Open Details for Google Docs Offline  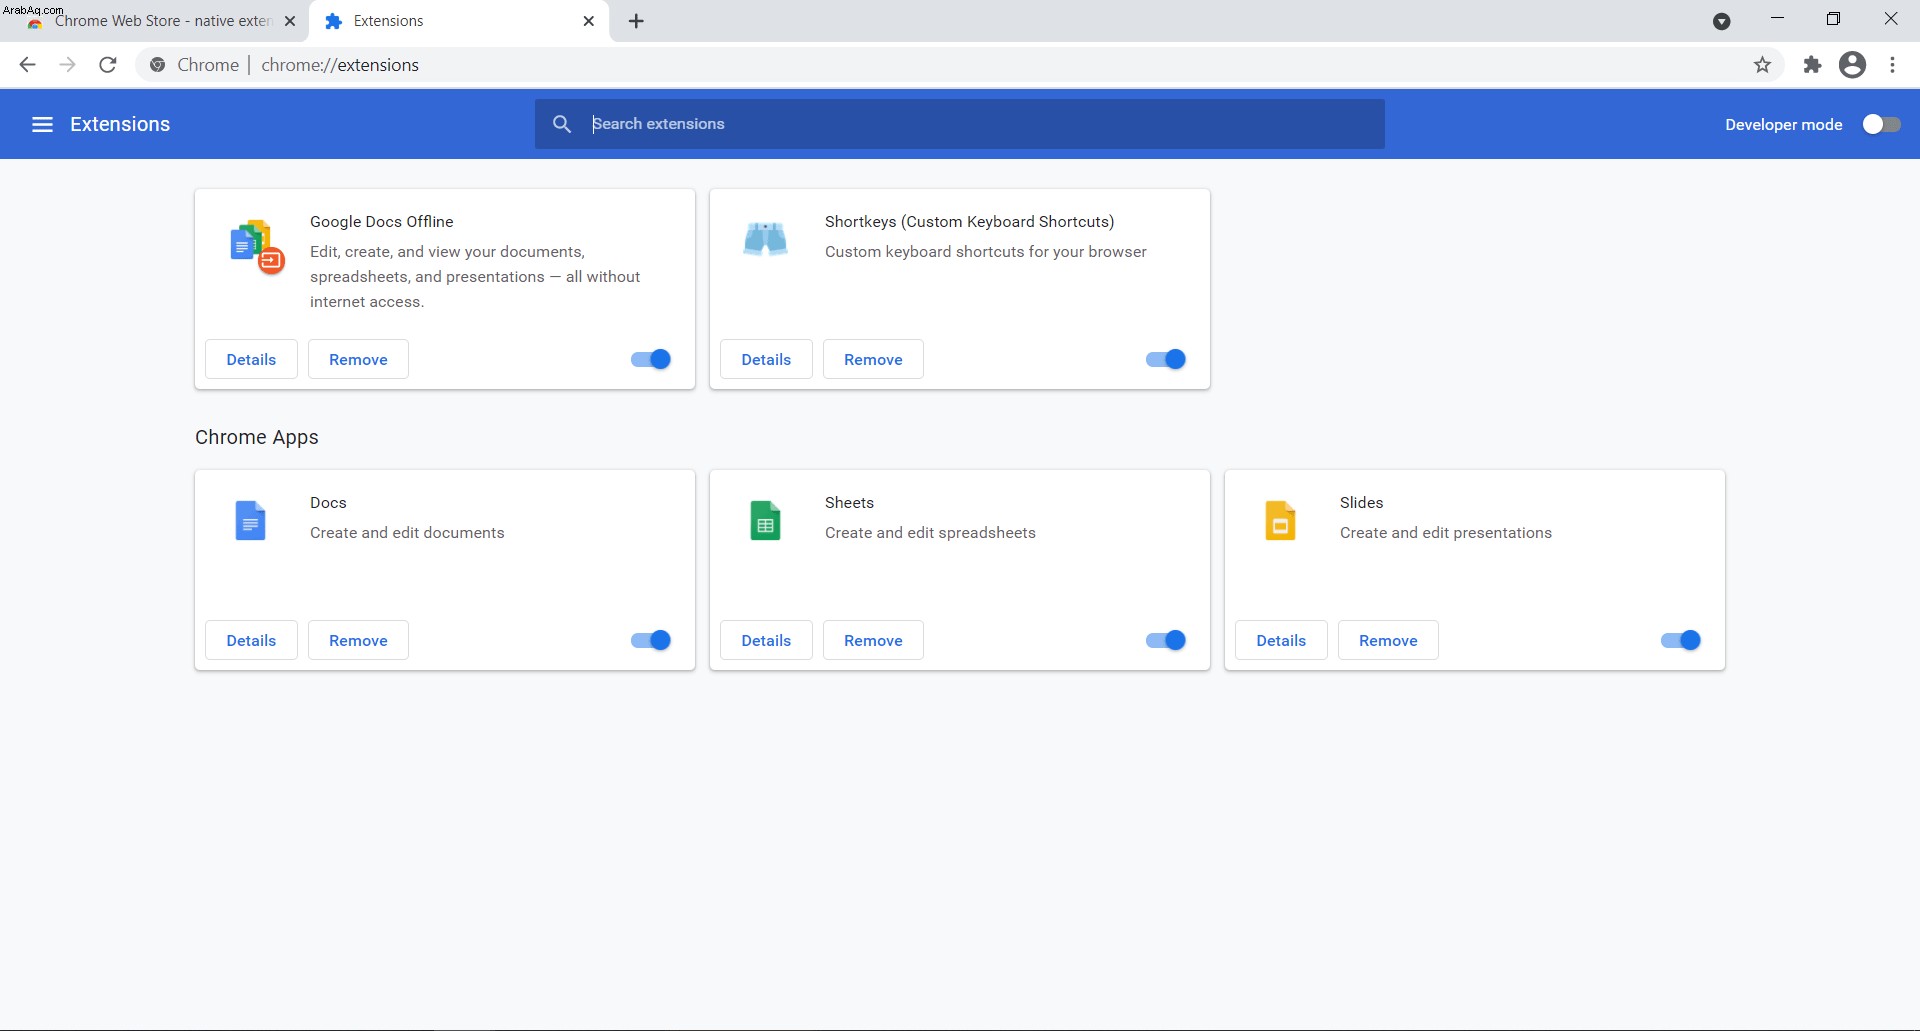tap(251, 359)
